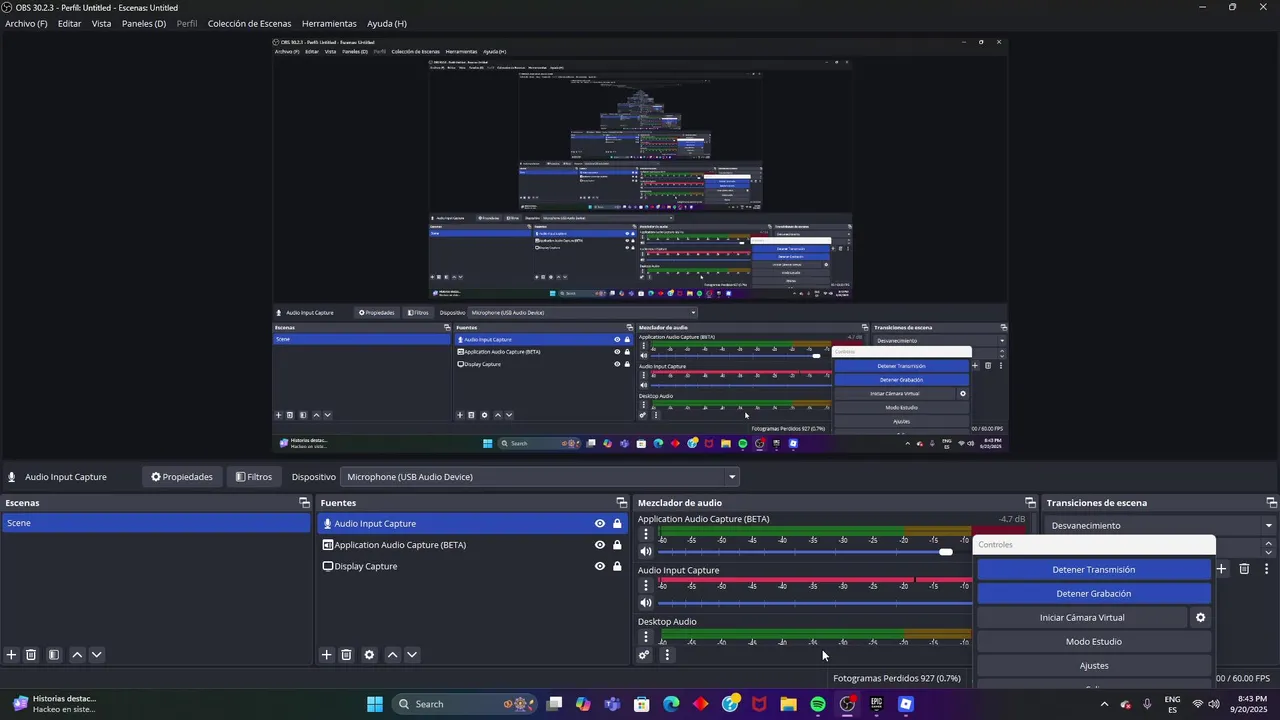This screenshot has height=720, width=1280.
Task: Open advanced audio properties gears icon
Action: (x=644, y=655)
